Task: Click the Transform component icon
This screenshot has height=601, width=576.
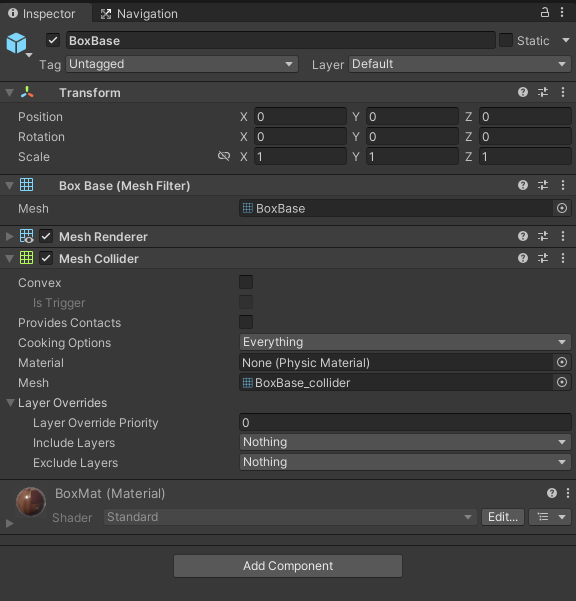Action: (x=27, y=92)
